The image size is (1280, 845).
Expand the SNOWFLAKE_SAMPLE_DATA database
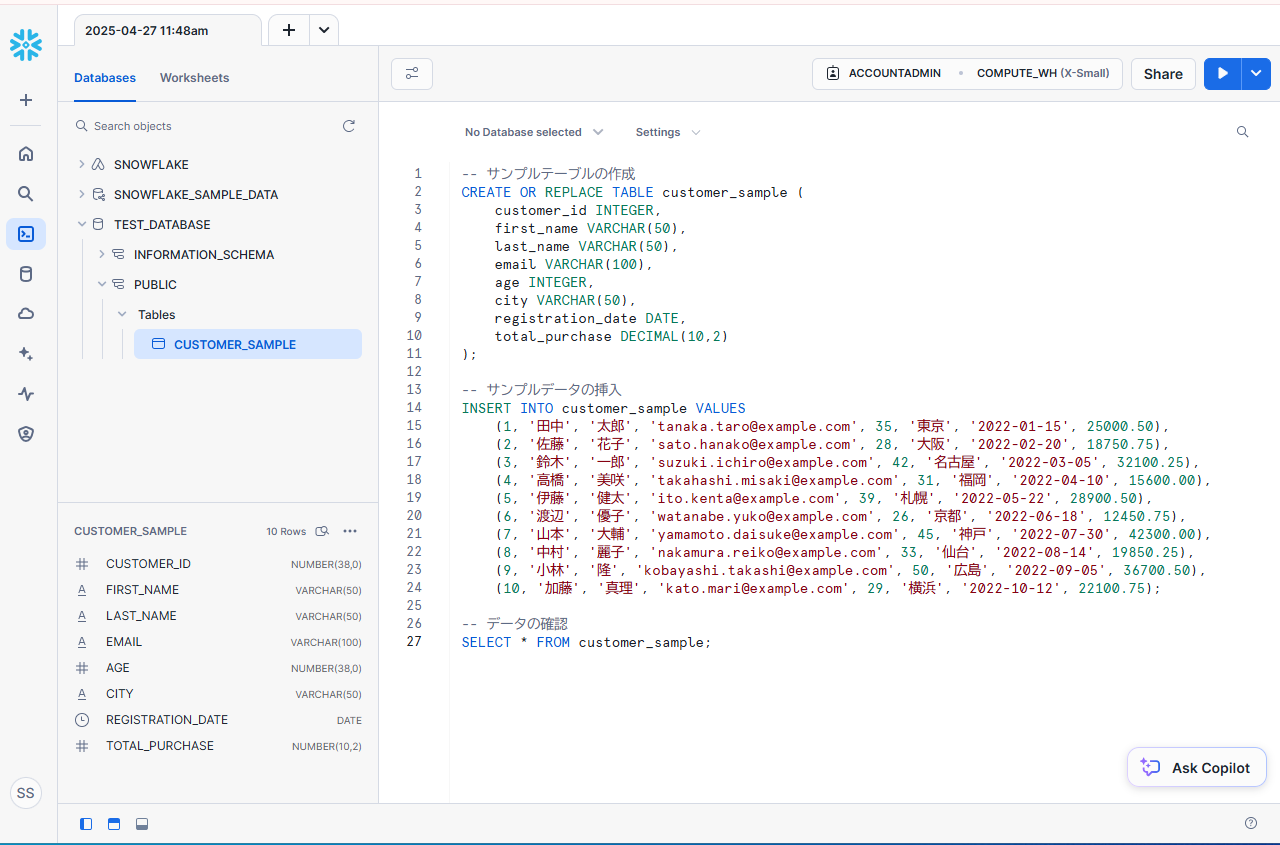tap(81, 194)
